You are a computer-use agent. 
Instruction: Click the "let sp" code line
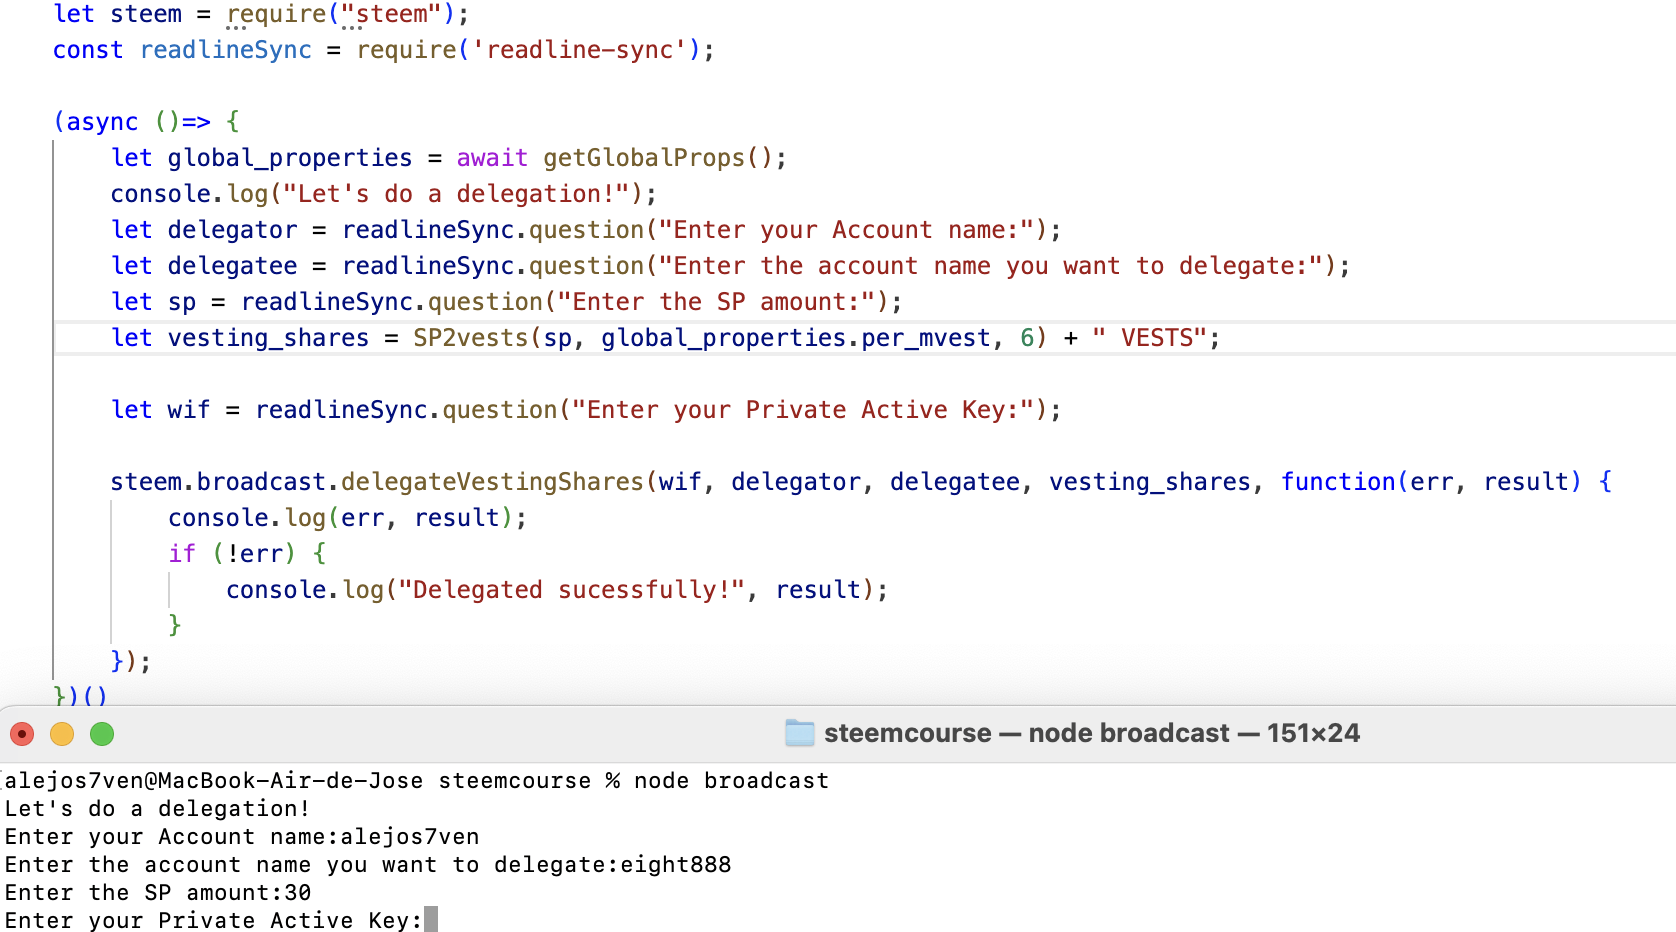[507, 302]
